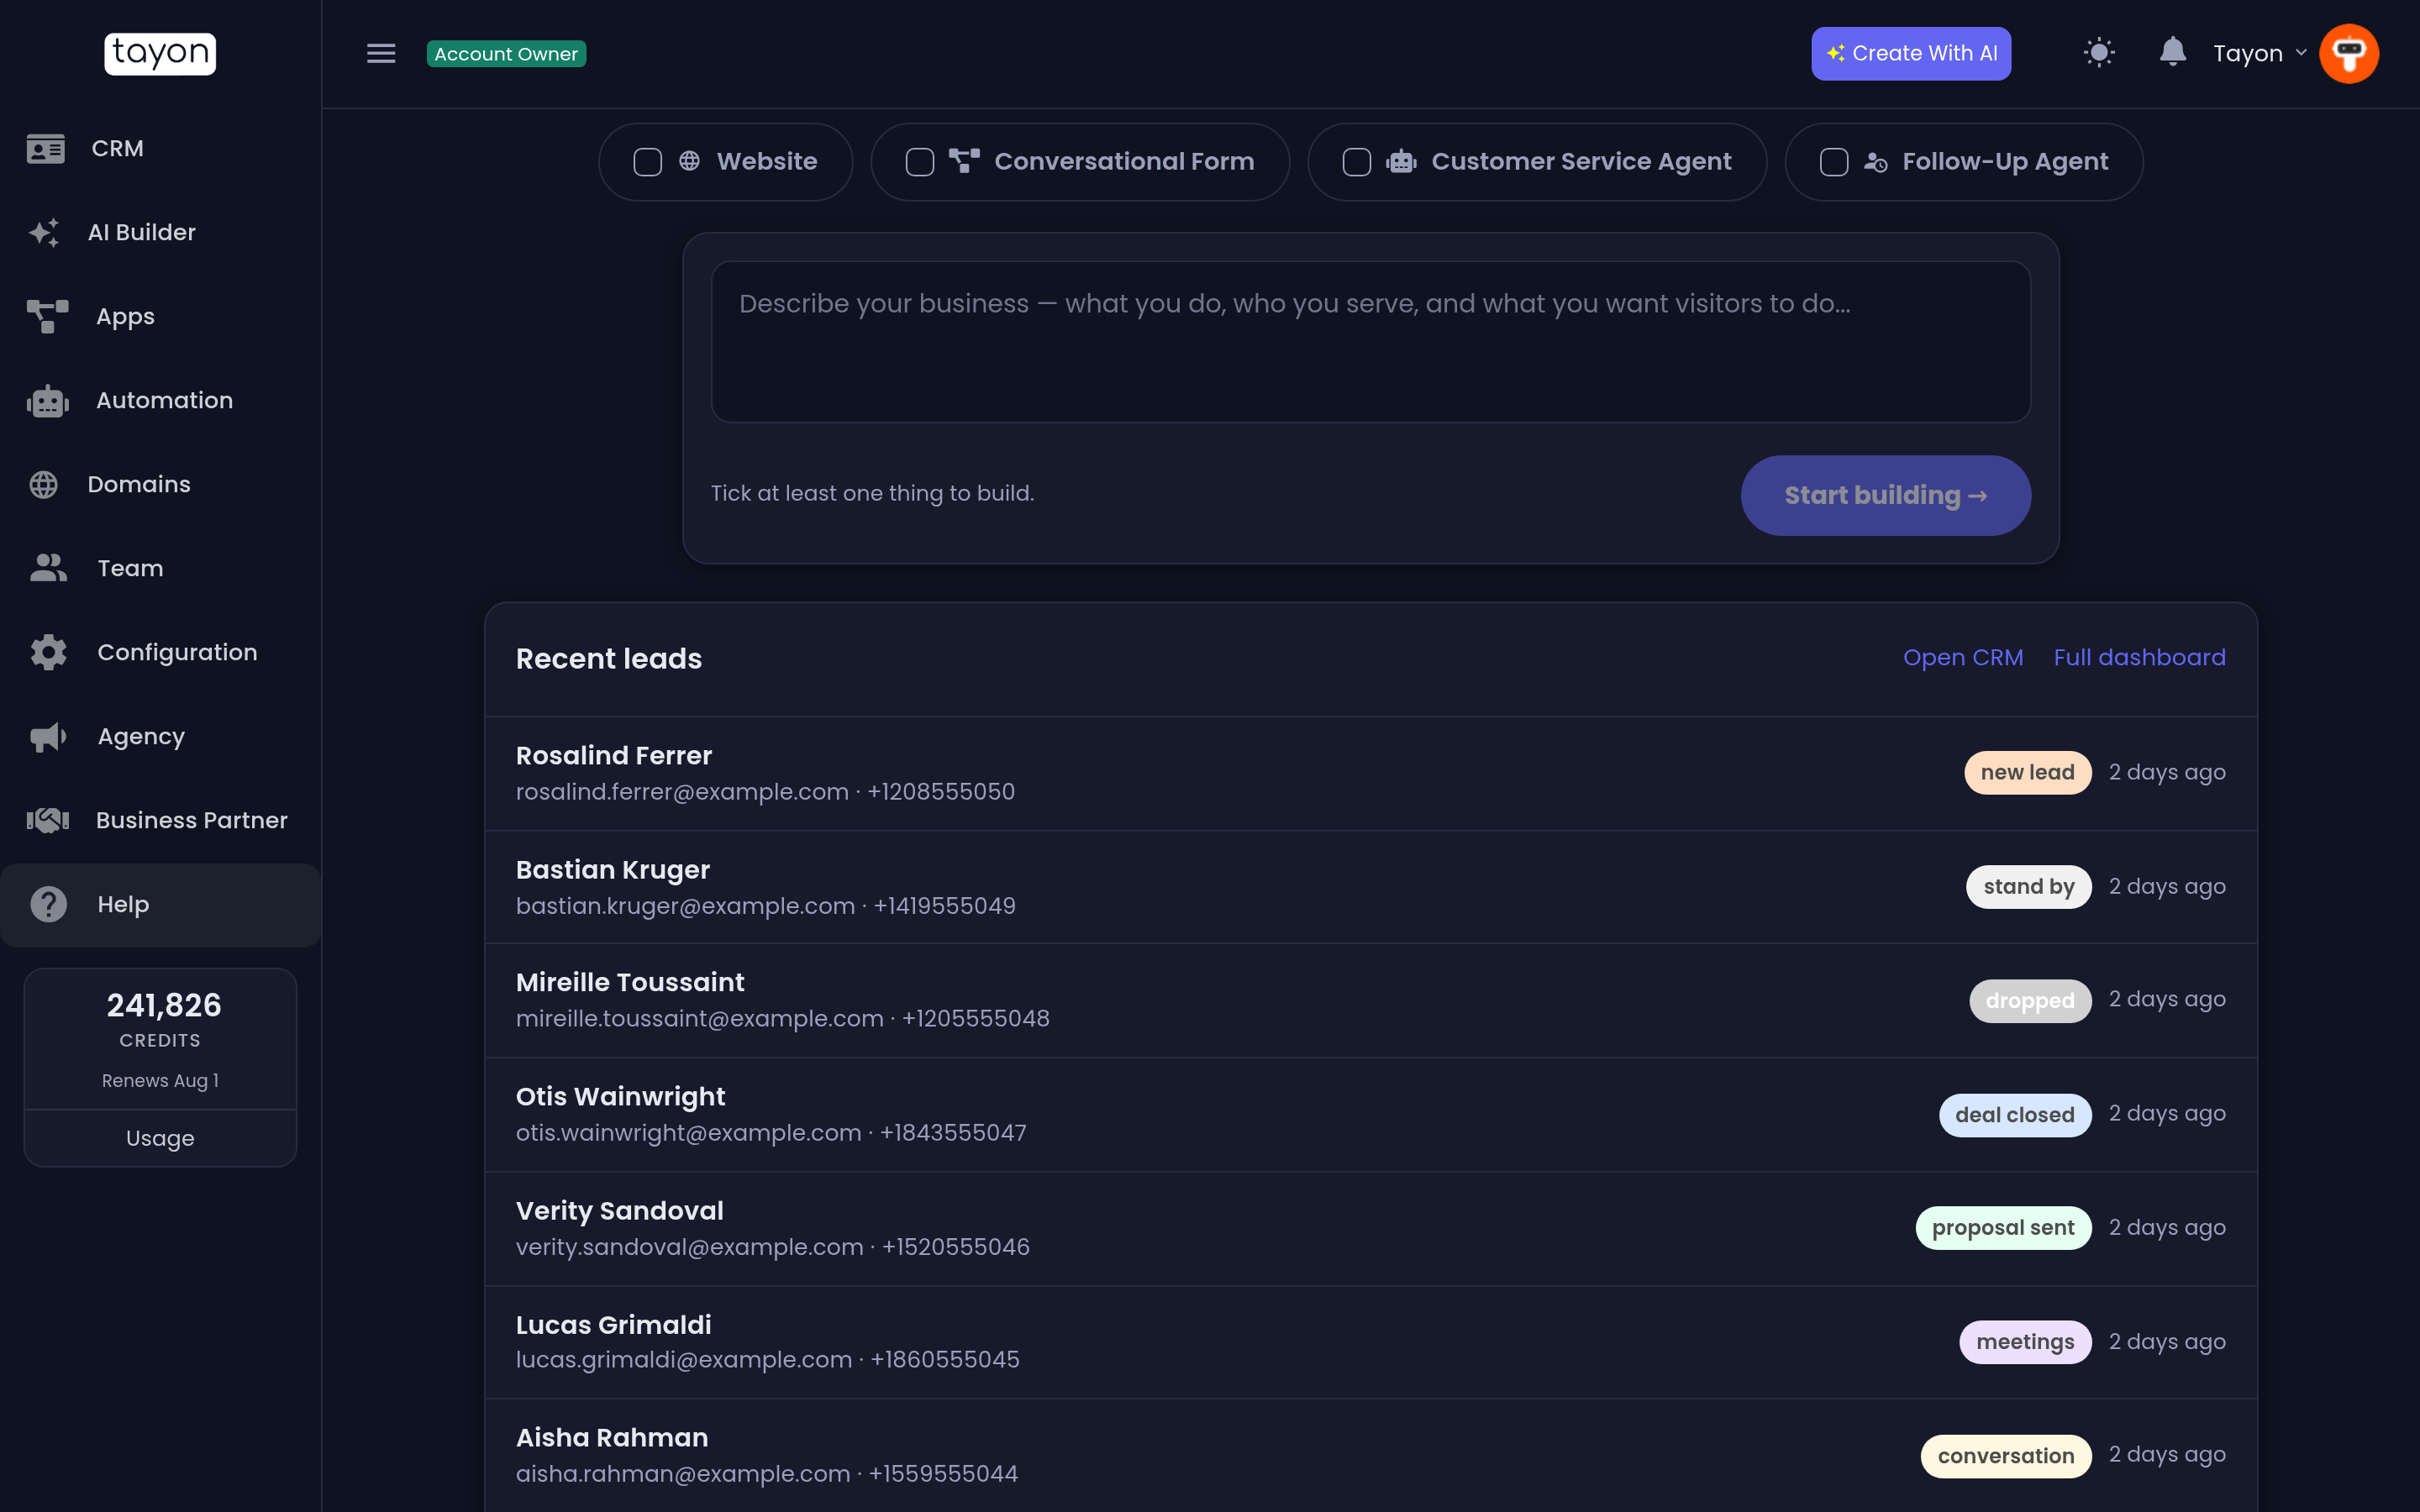Open the Otis Wainwright lead name
Viewport: 2420px width, 1512px height.
pyautogui.click(x=620, y=1097)
